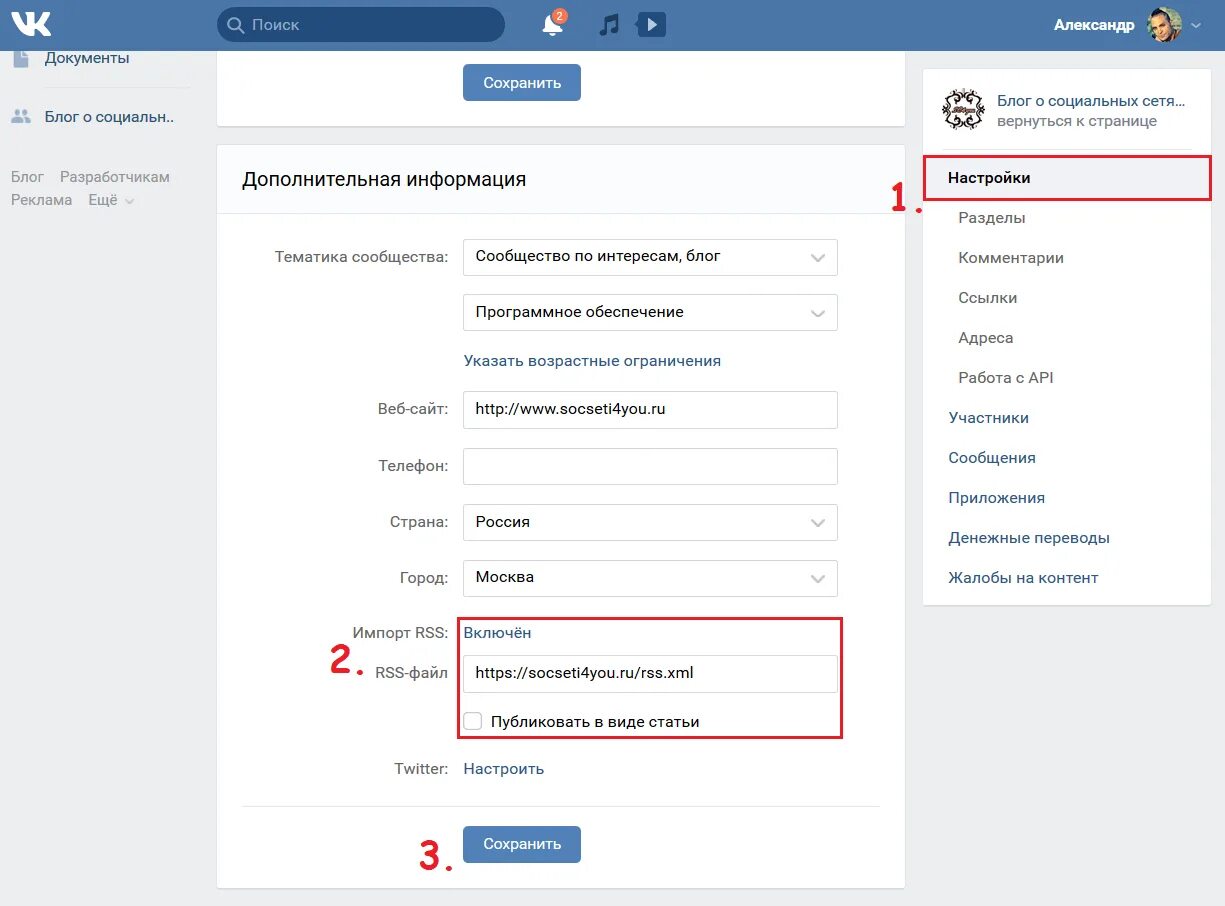
Task: Open VK home via the logo
Action: pos(31,24)
